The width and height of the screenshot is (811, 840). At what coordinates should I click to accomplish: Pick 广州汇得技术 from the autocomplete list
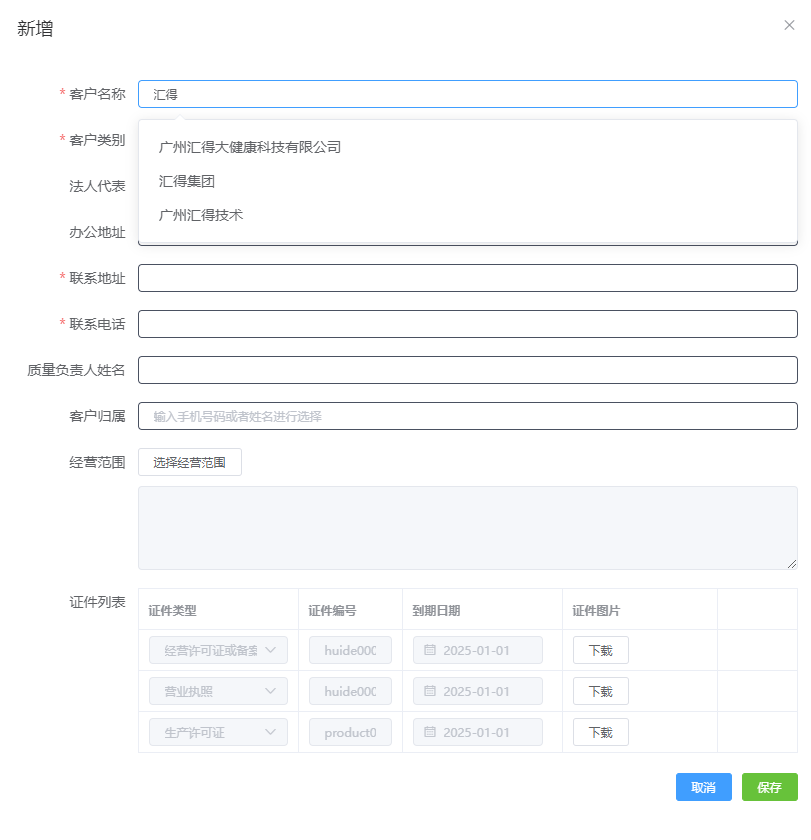tap(199, 215)
